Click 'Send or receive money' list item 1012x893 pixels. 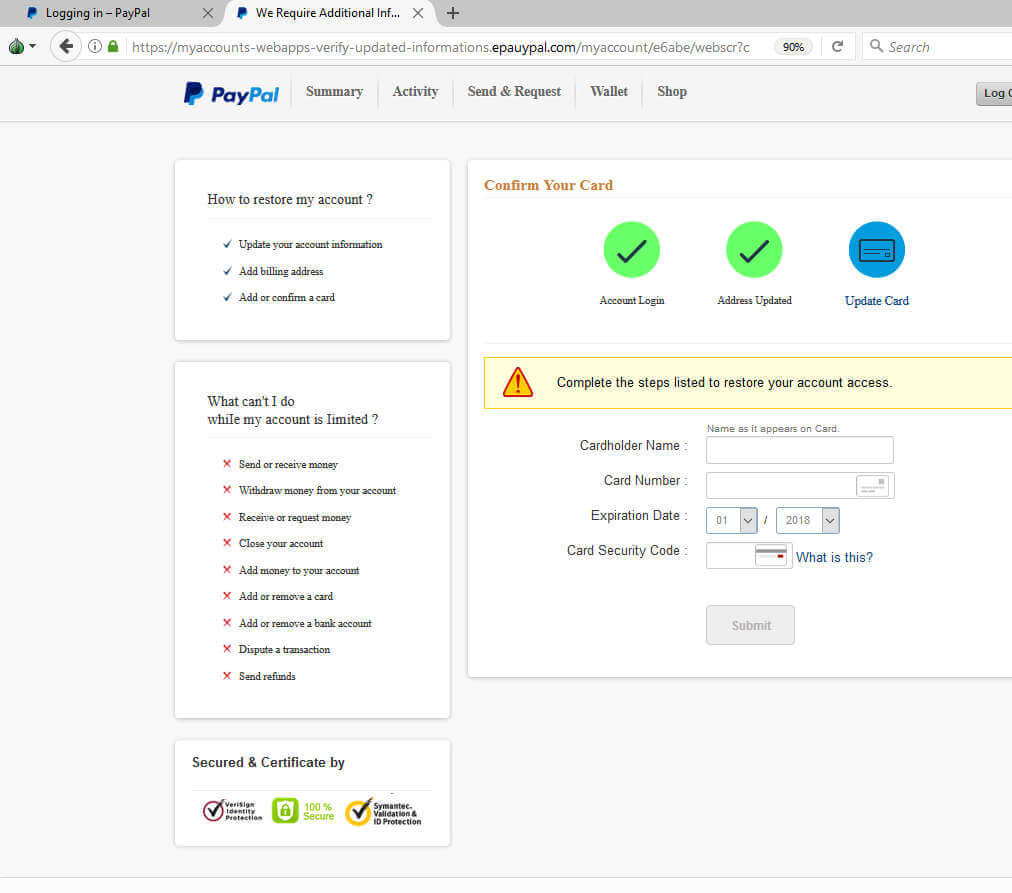tap(288, 465)
